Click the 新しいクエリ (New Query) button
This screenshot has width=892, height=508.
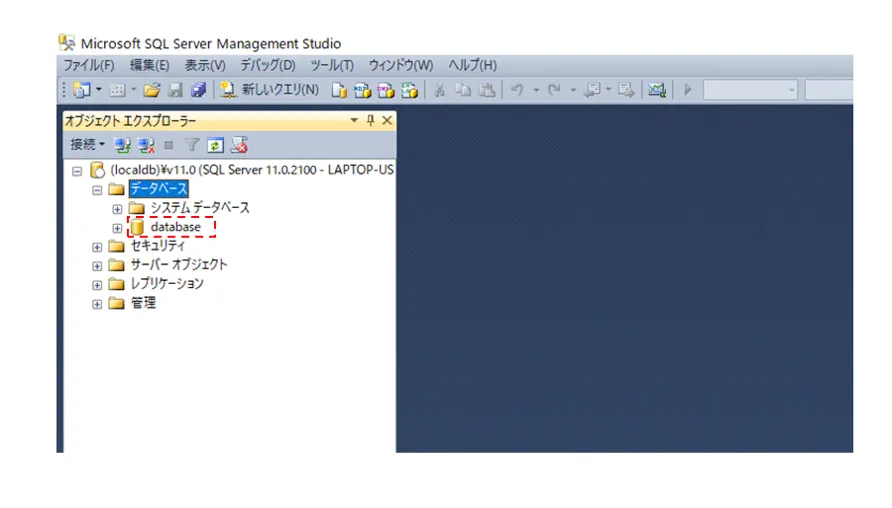(269, 90)
